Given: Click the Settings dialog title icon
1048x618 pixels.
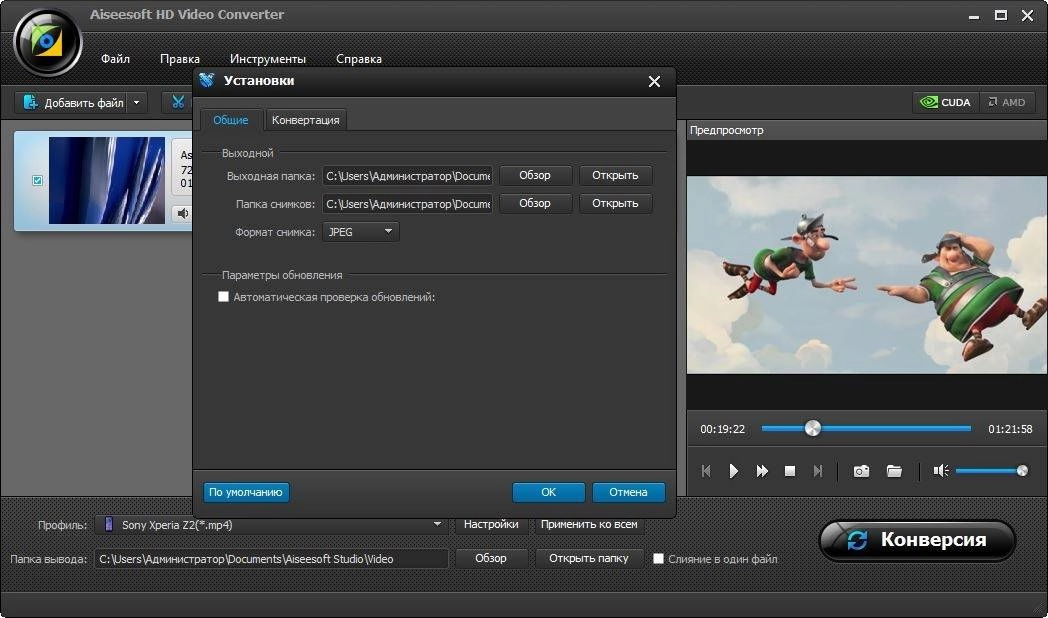Looking at the screenshot, I should point(207,80).
